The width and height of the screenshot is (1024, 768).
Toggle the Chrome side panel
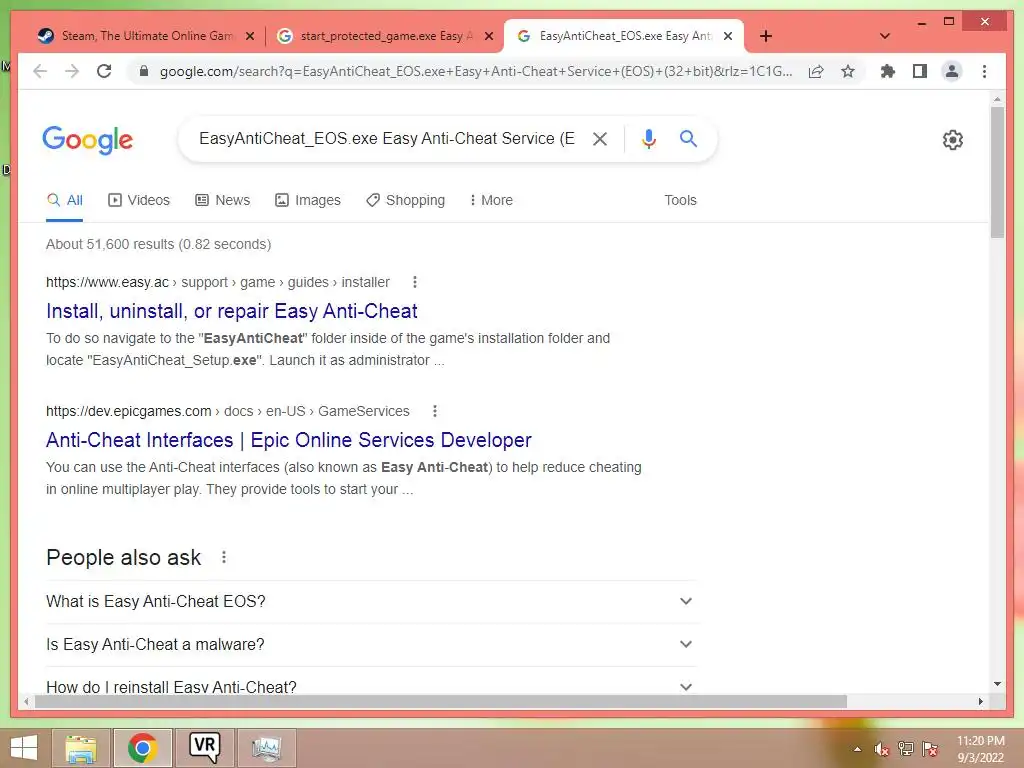[920, 71]
